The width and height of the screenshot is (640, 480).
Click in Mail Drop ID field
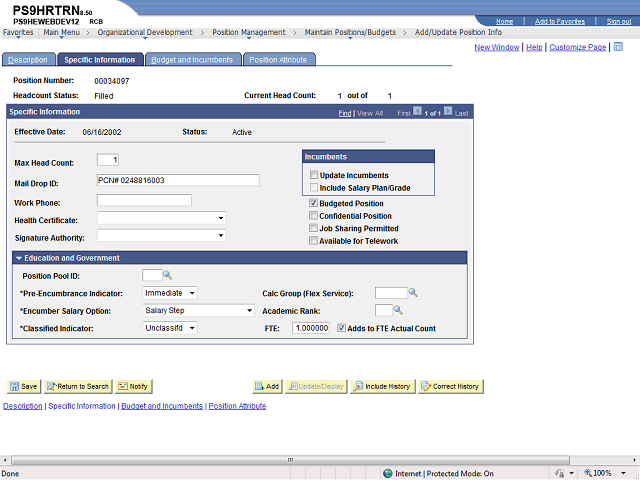click(x=178, y=180)
